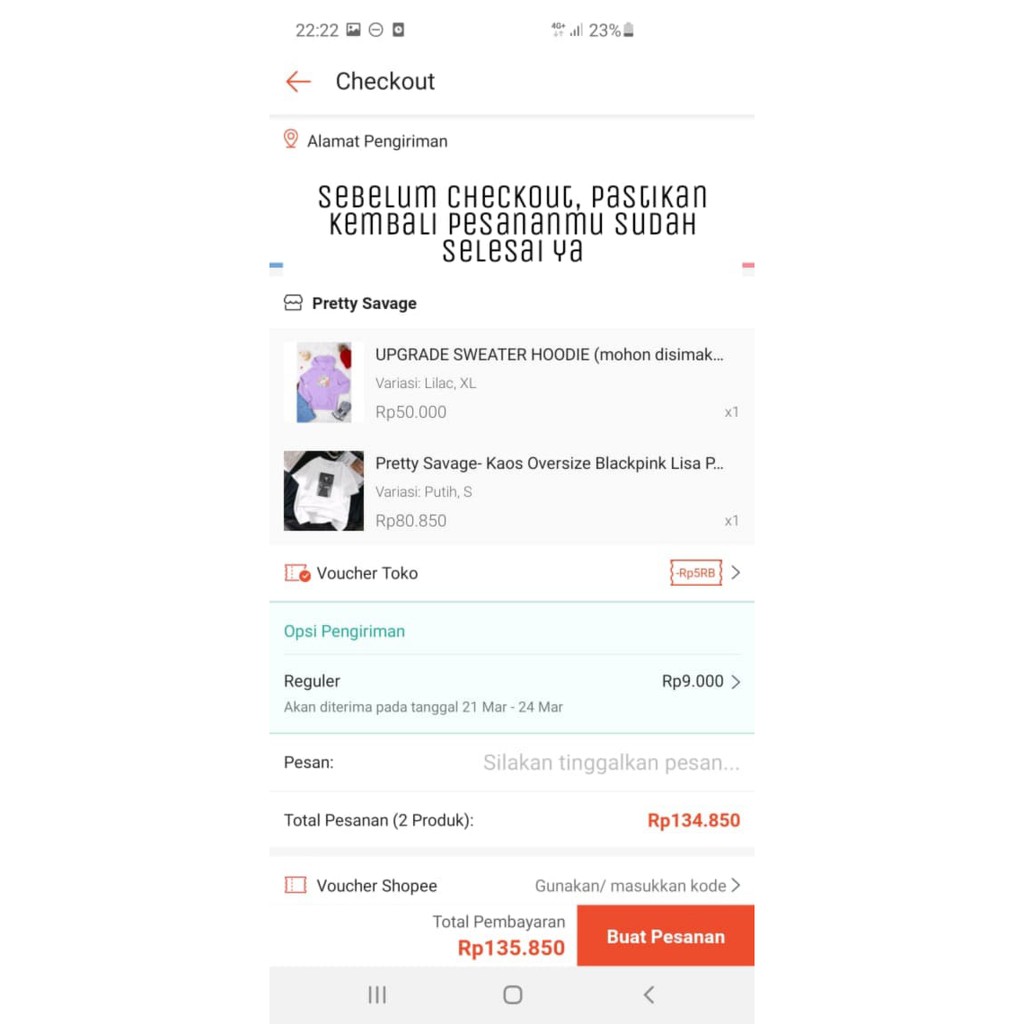Open the Alamat Pengiriman section
This screenshot has width=1024, height=1024.
377,142
